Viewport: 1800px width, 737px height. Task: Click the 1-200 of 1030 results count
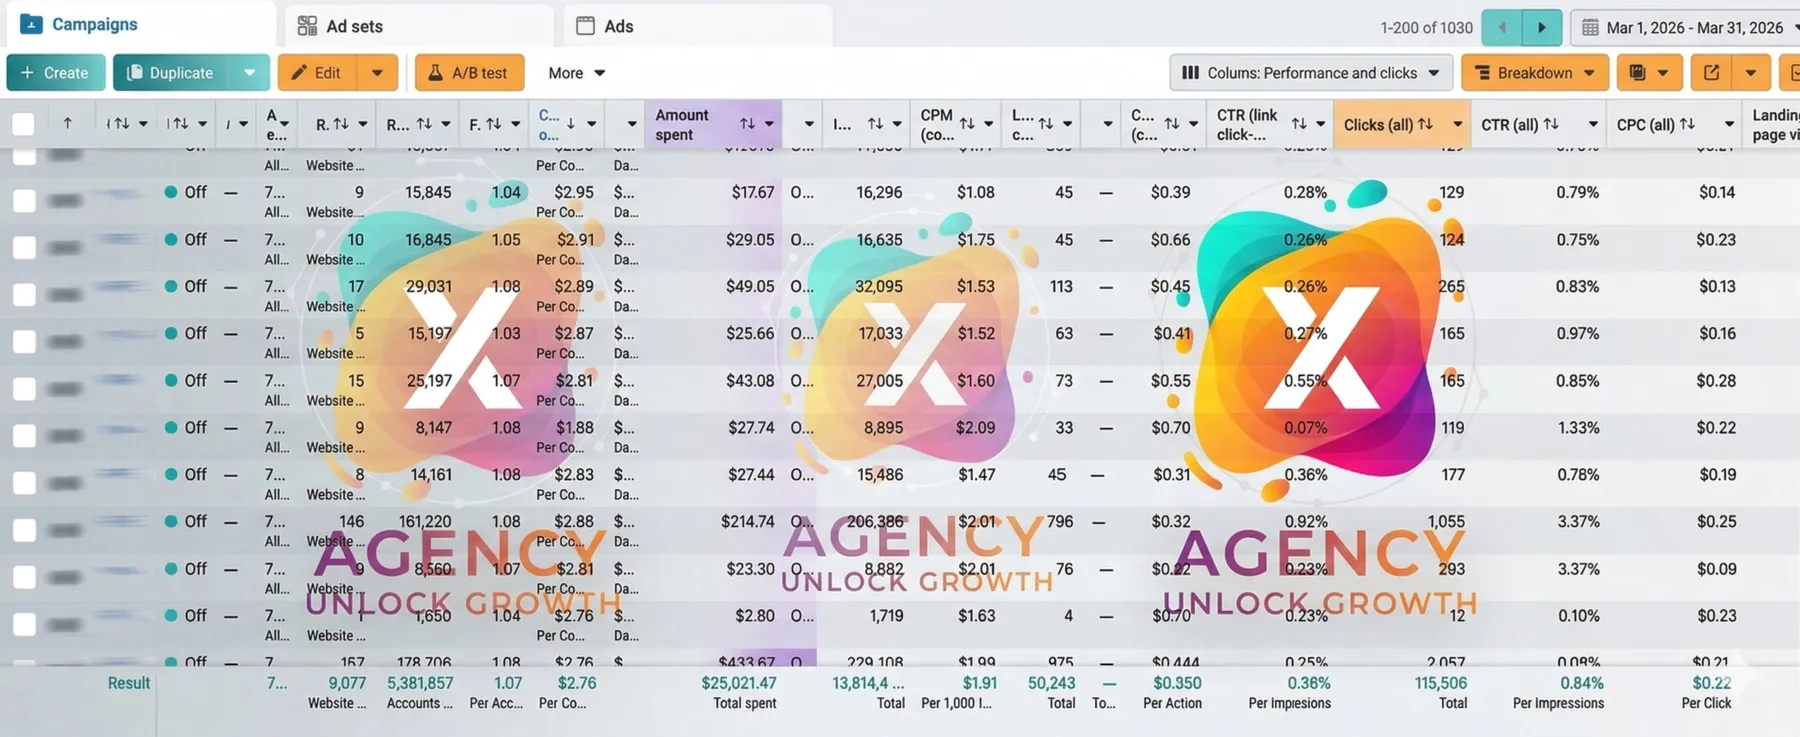[x=1426, y=28]
